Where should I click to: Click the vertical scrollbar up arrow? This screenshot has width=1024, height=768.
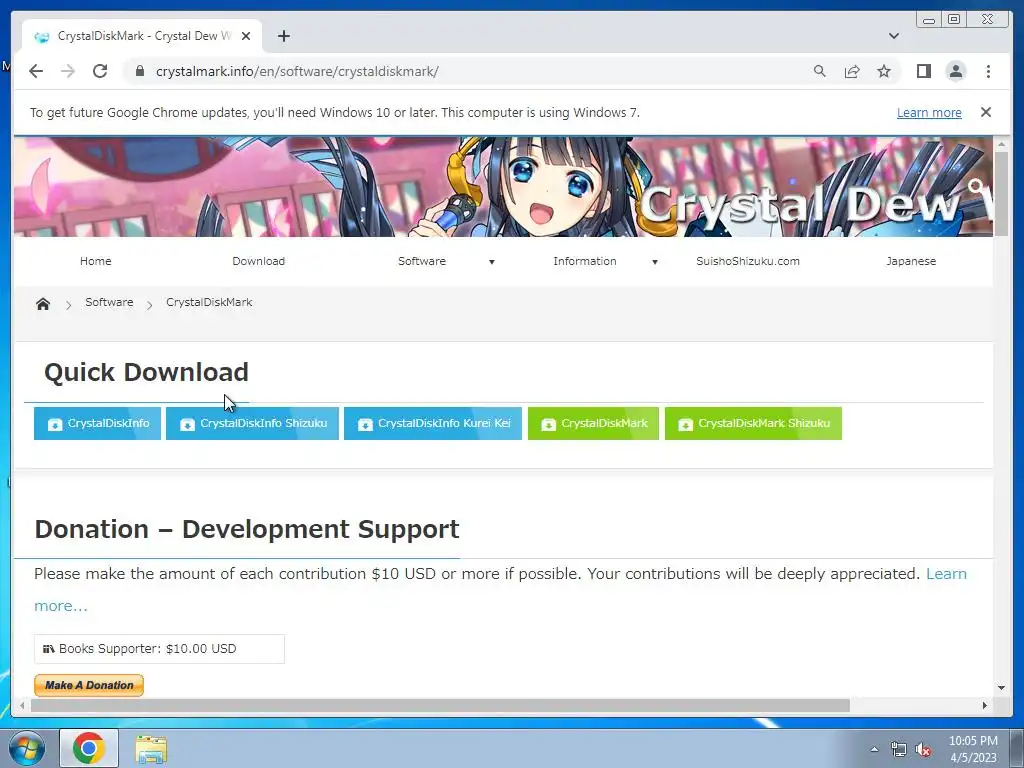pyautogui.click(x=1001, y=144)
